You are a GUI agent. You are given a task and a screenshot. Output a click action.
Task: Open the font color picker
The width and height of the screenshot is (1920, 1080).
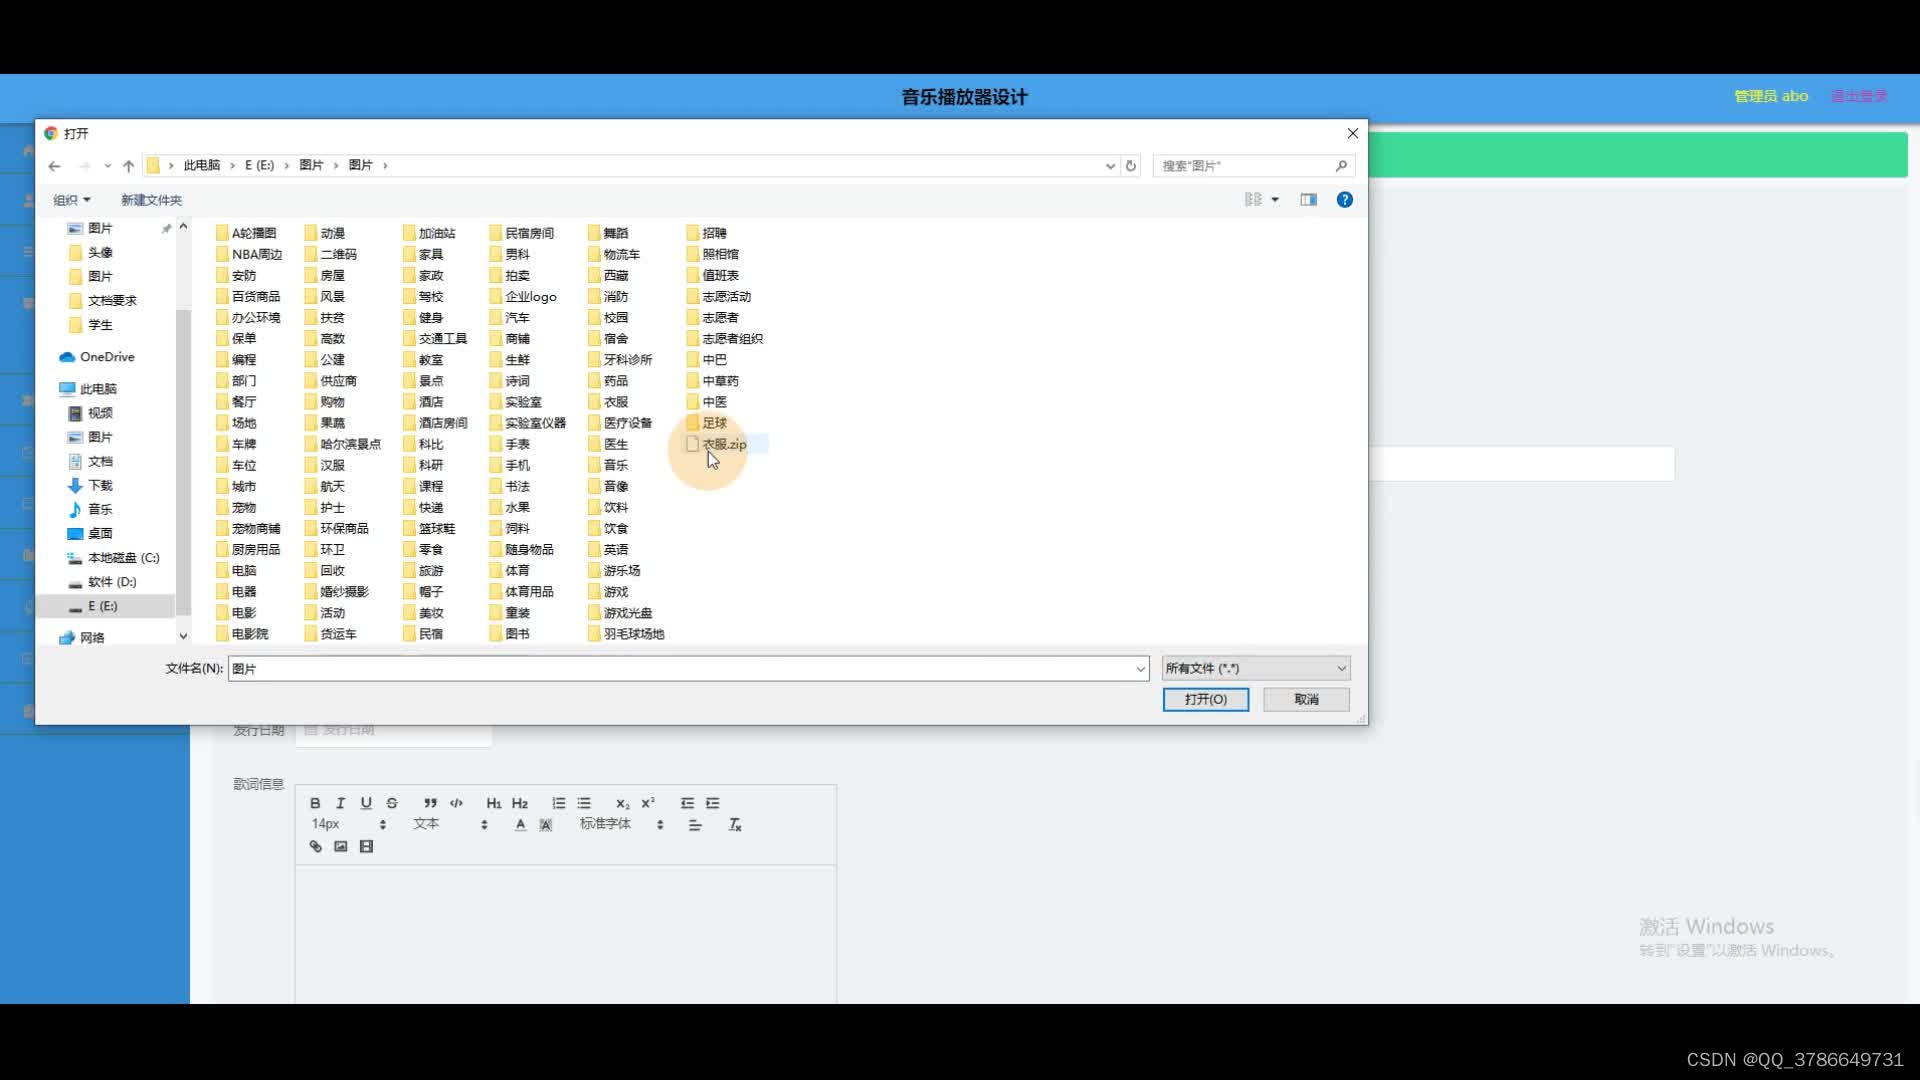coord(520,825)
